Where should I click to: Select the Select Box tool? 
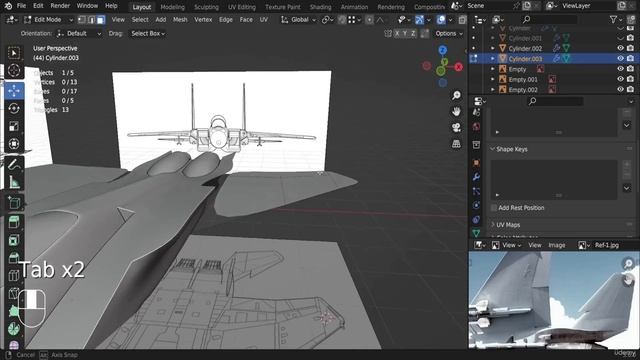(14, 53)
